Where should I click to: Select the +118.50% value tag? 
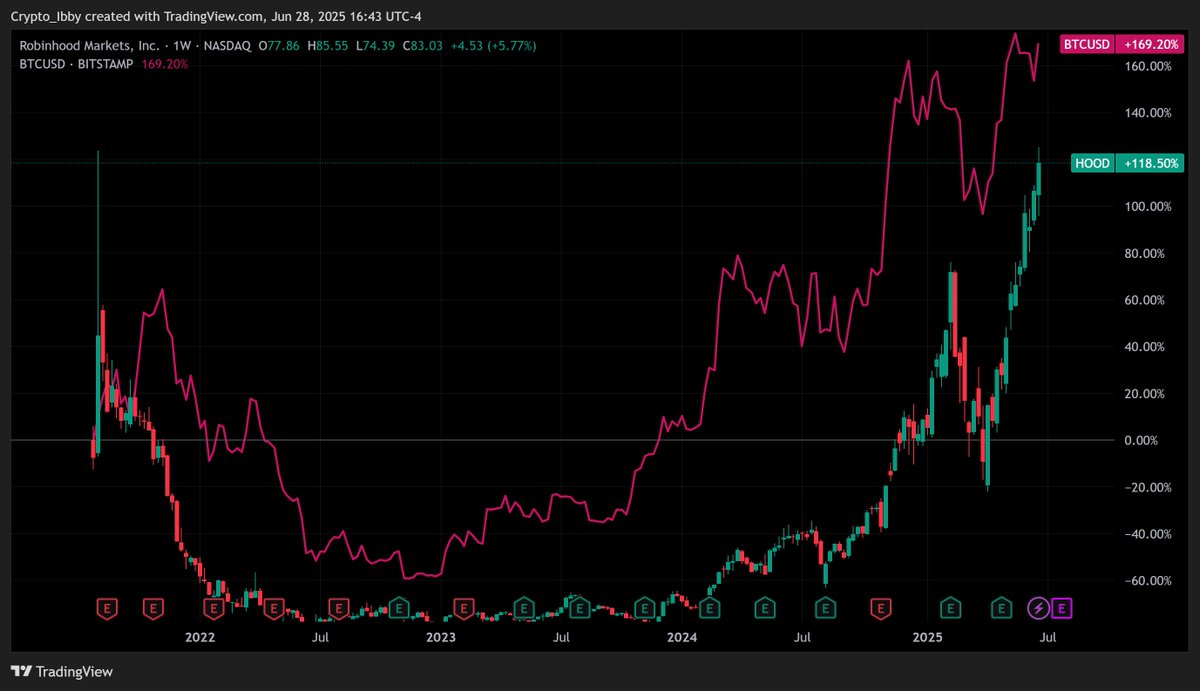1151,163
